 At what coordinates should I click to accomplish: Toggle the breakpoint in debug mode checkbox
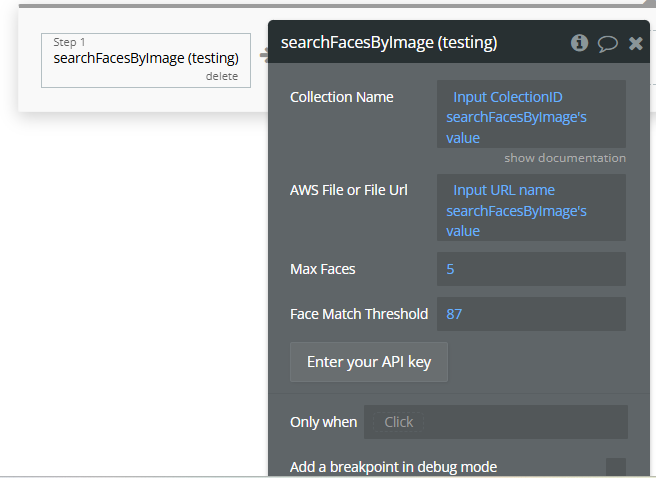tap(616, 467)
